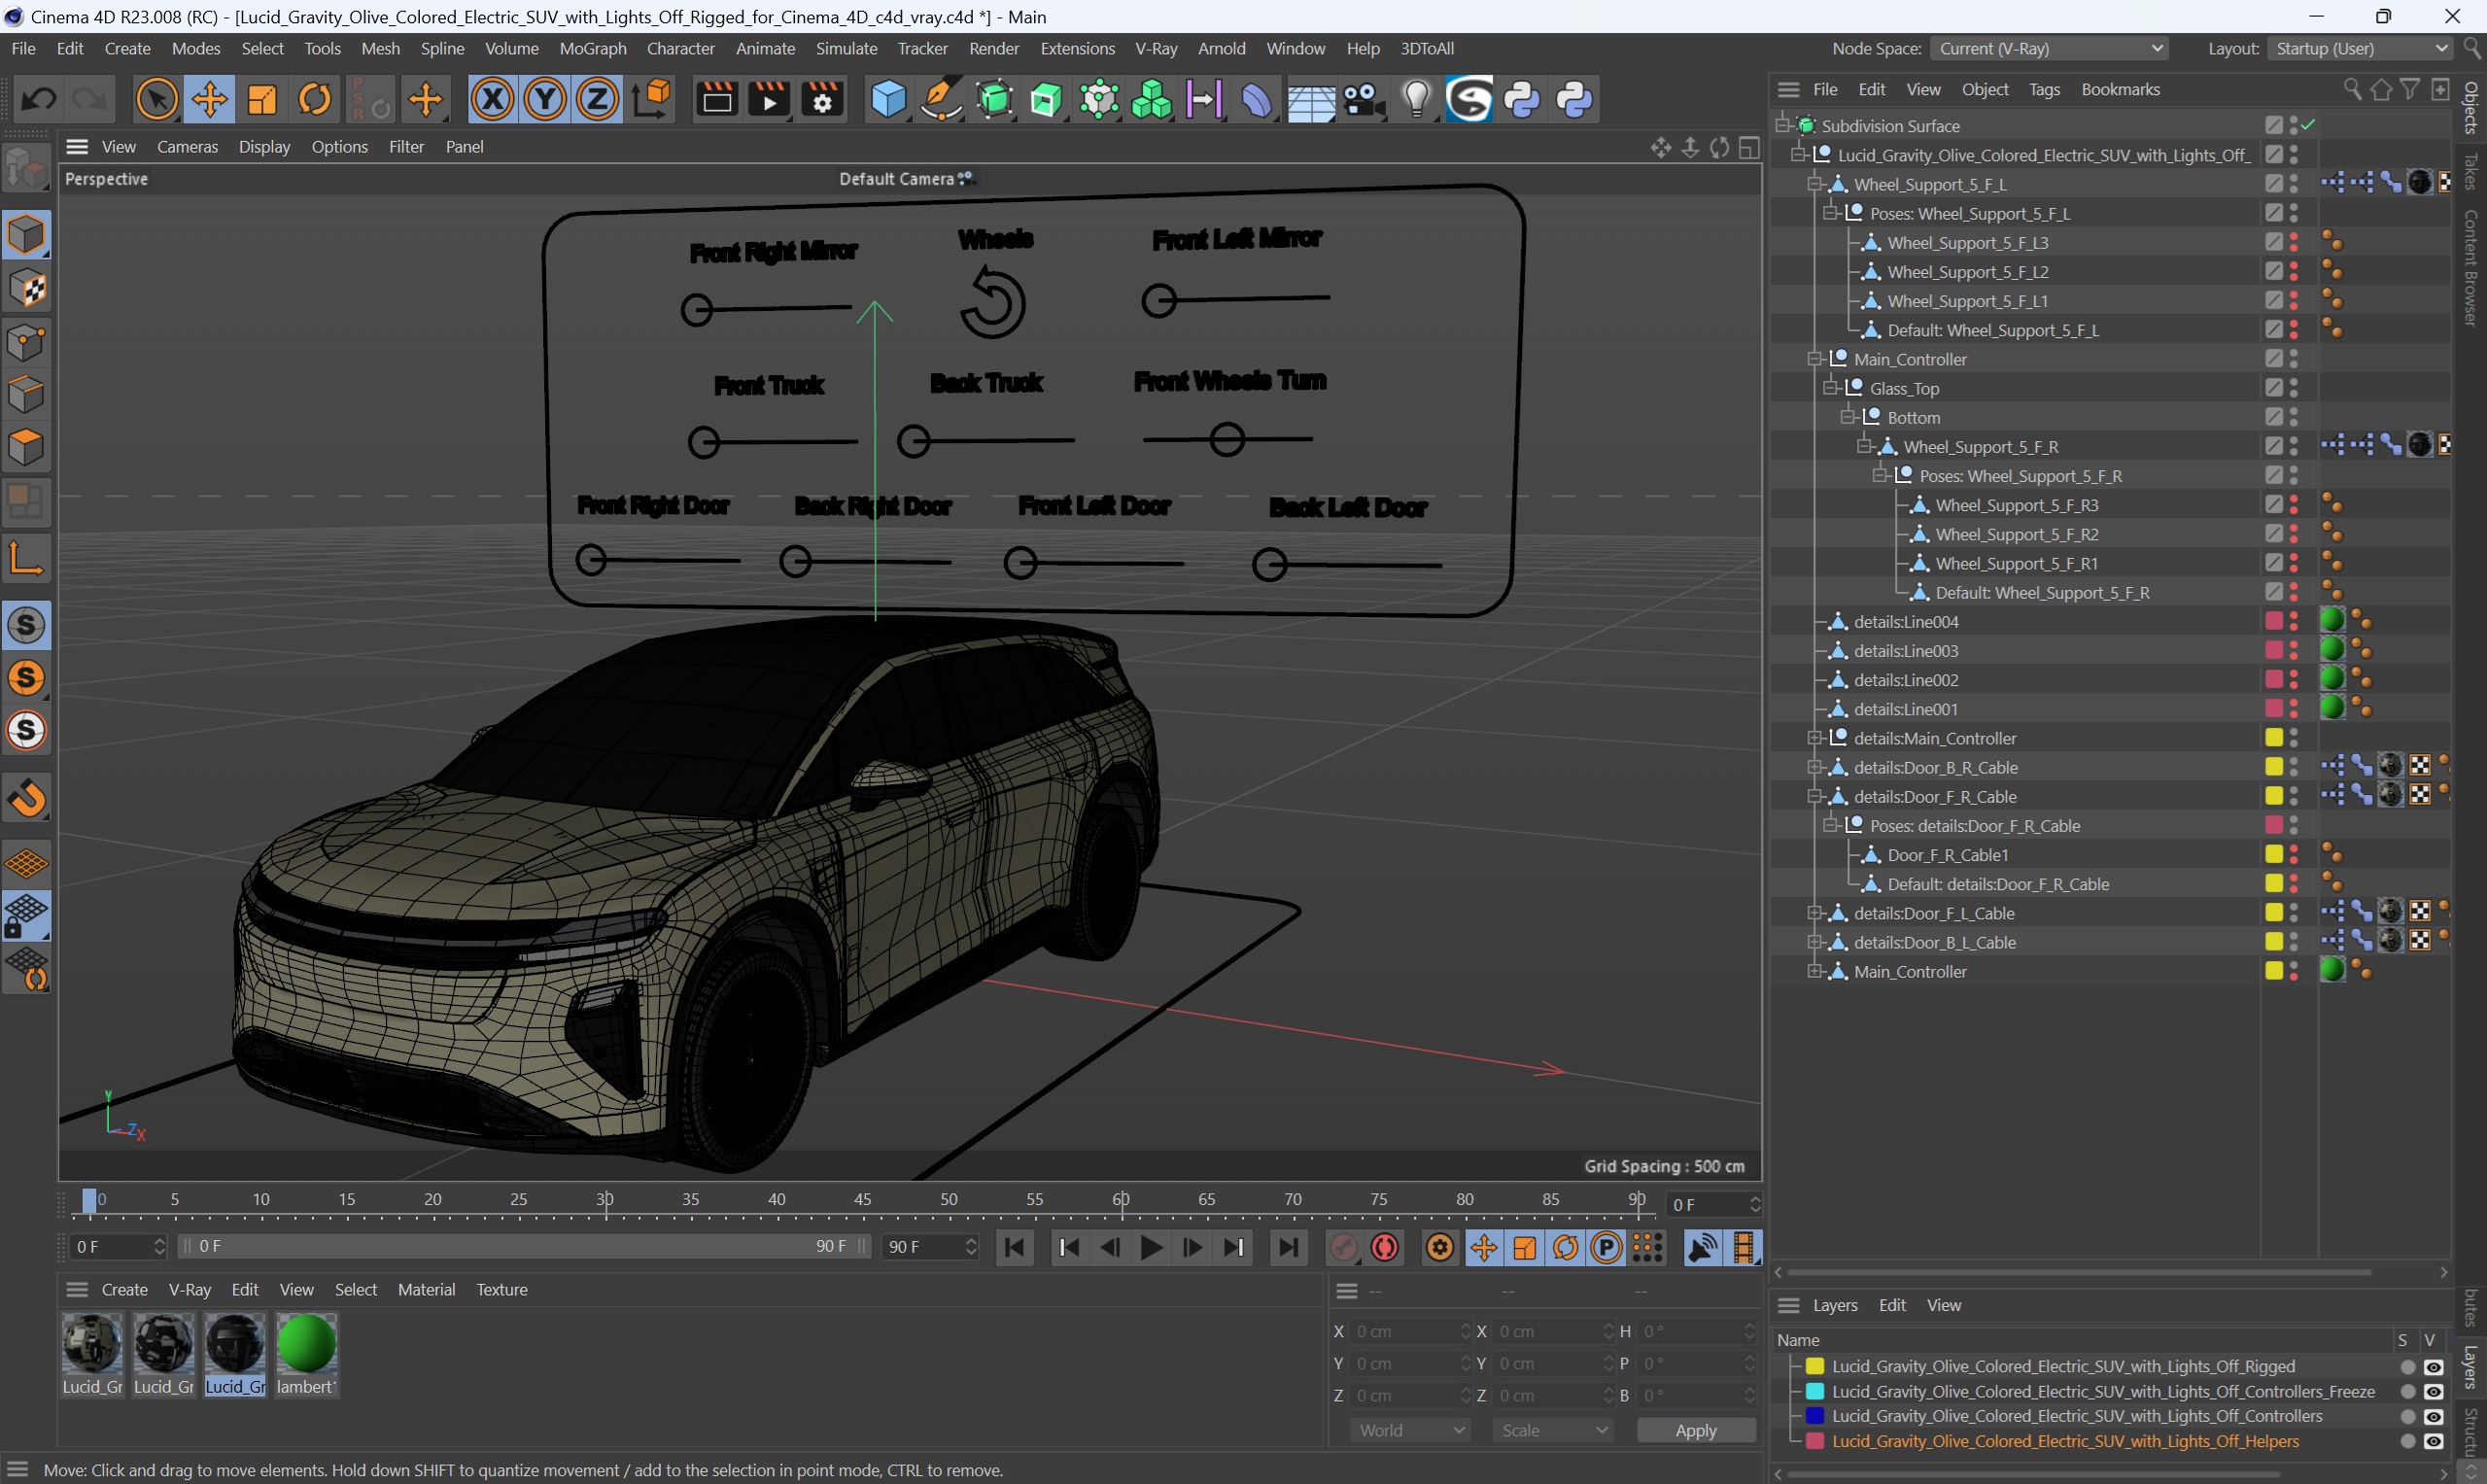Open Object Manager Bookmarks menu

pyautogui.click(x=2120, y=90)
